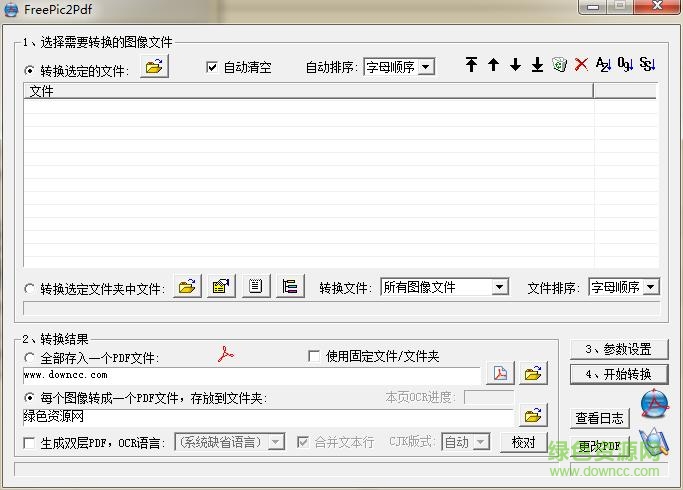Viewport: 683px width, 490px height.
Task: Browse for source folder icon
Action: [x=187, y=286]
